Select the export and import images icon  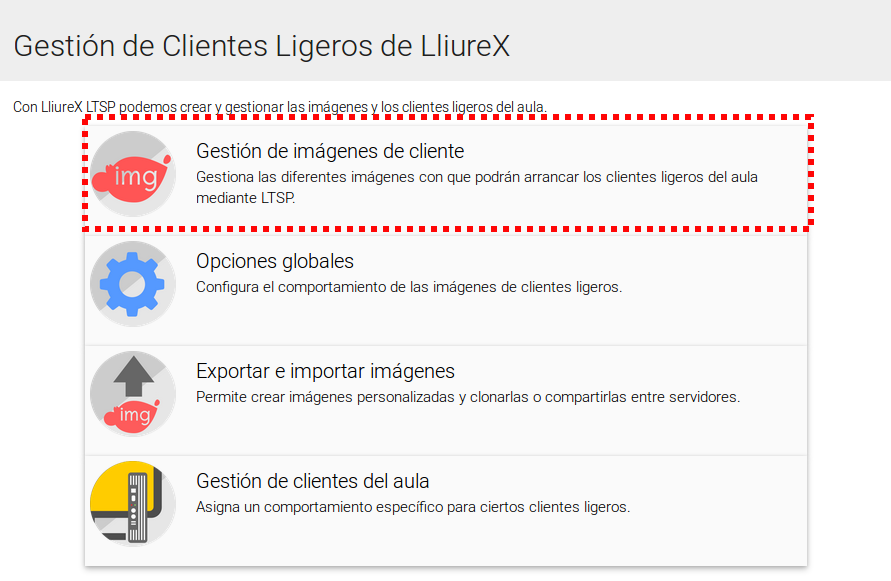(x=133, y=394)
